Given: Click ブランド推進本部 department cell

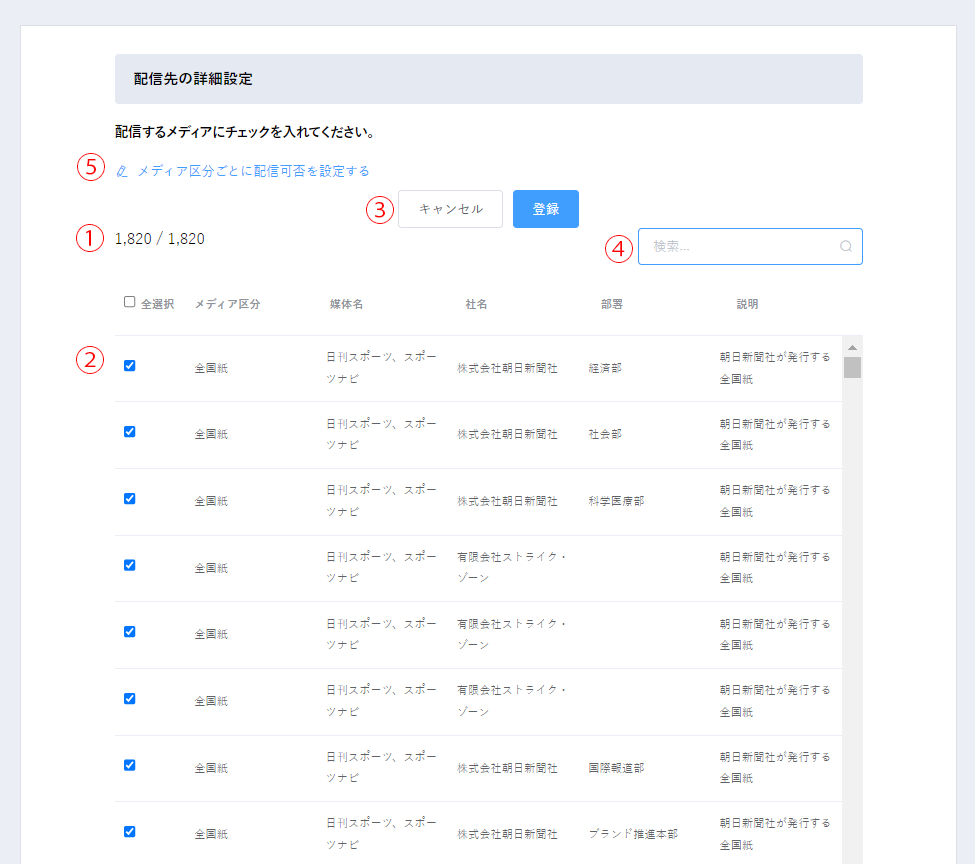Looking at the screenshot, I should (x=633, y=834).
